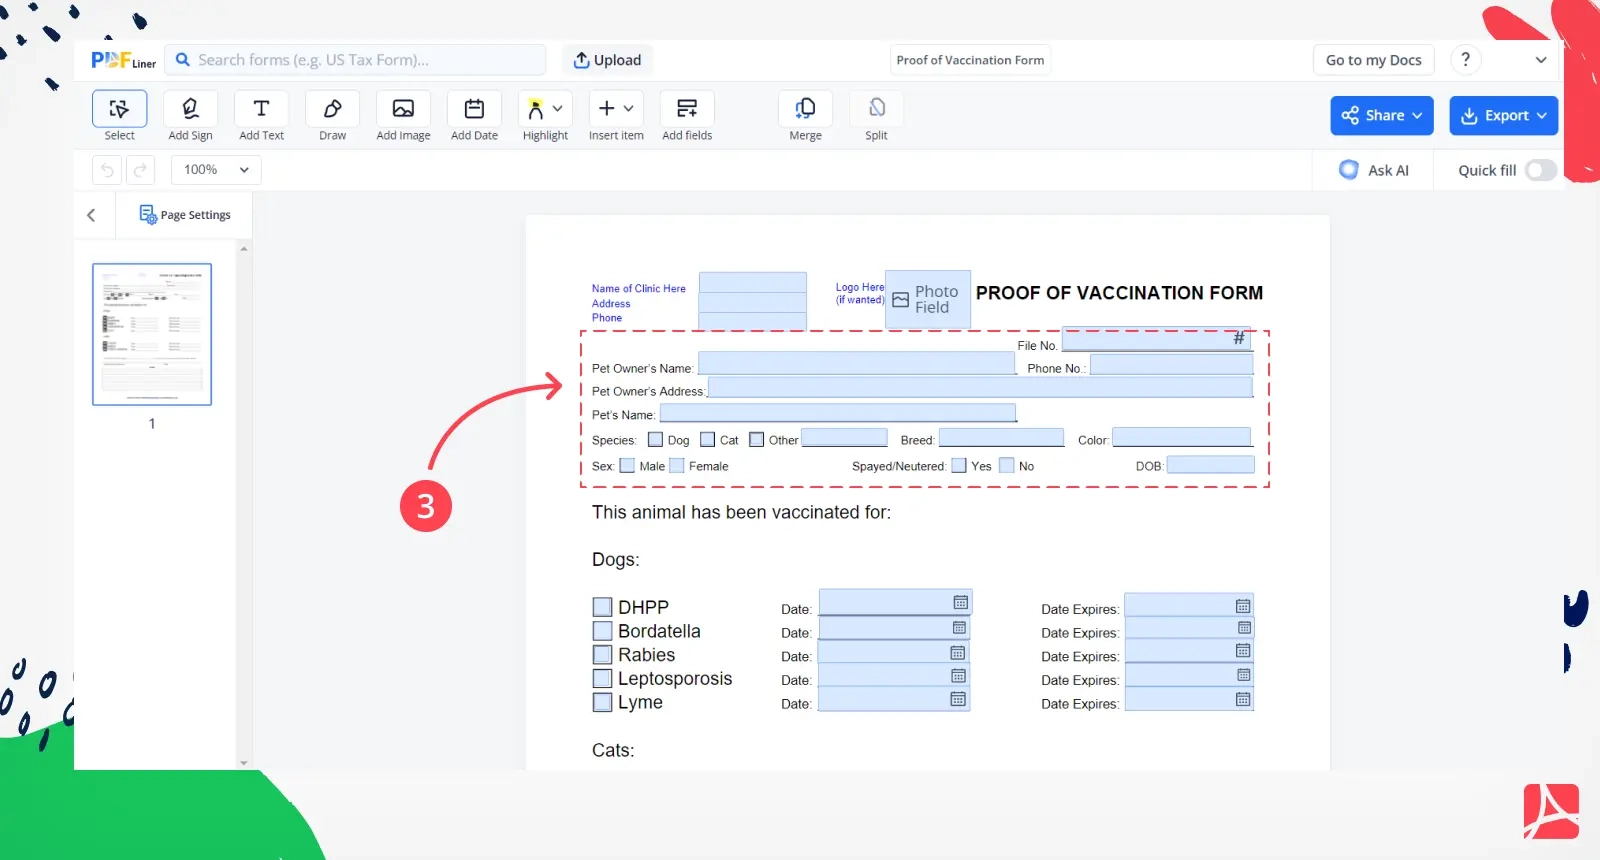
Task: Open the Ask AI assistant
Action: click(x=1374, y=170)
